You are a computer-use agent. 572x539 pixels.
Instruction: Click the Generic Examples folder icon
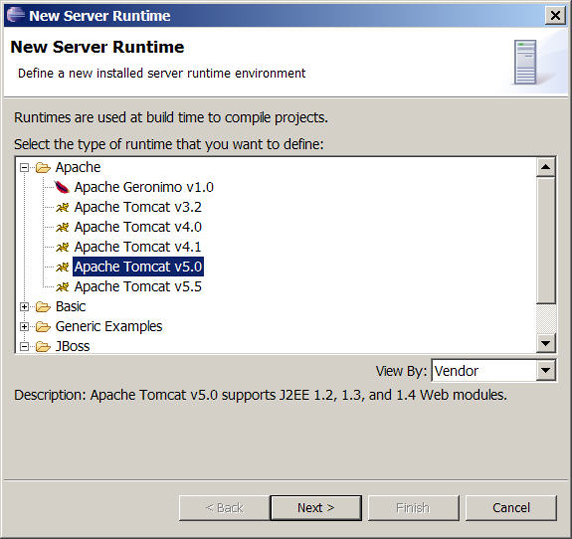pos(43,326)
